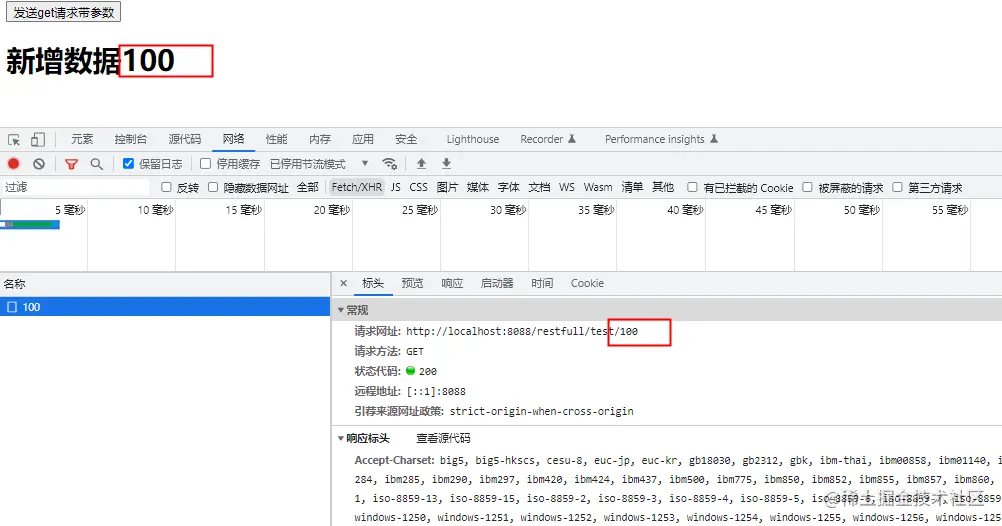Filter requests by Fetch/XHR type
Image resolution: width=1002 pixels, height=526 pixels.
click(357, 187)
